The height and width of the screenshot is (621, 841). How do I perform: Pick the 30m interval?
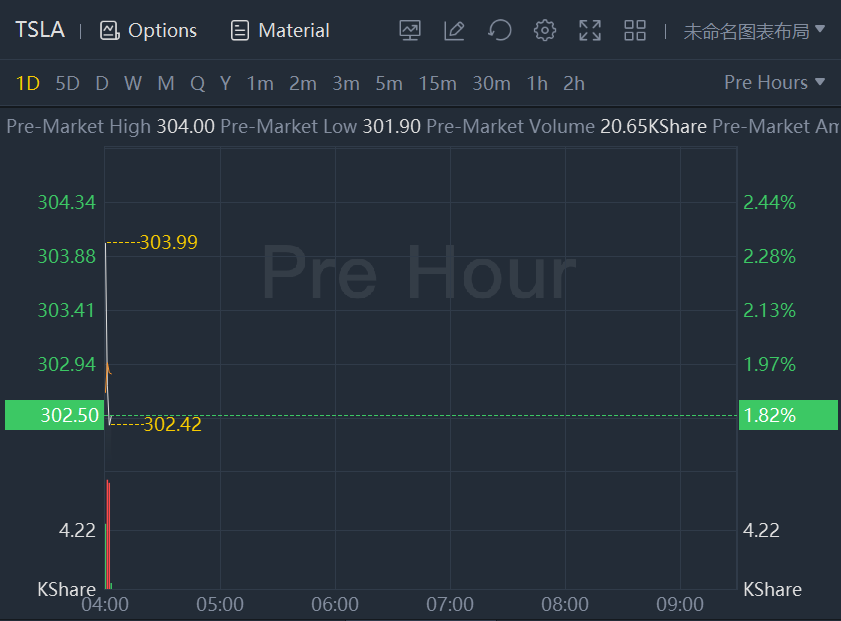point(491,83)
